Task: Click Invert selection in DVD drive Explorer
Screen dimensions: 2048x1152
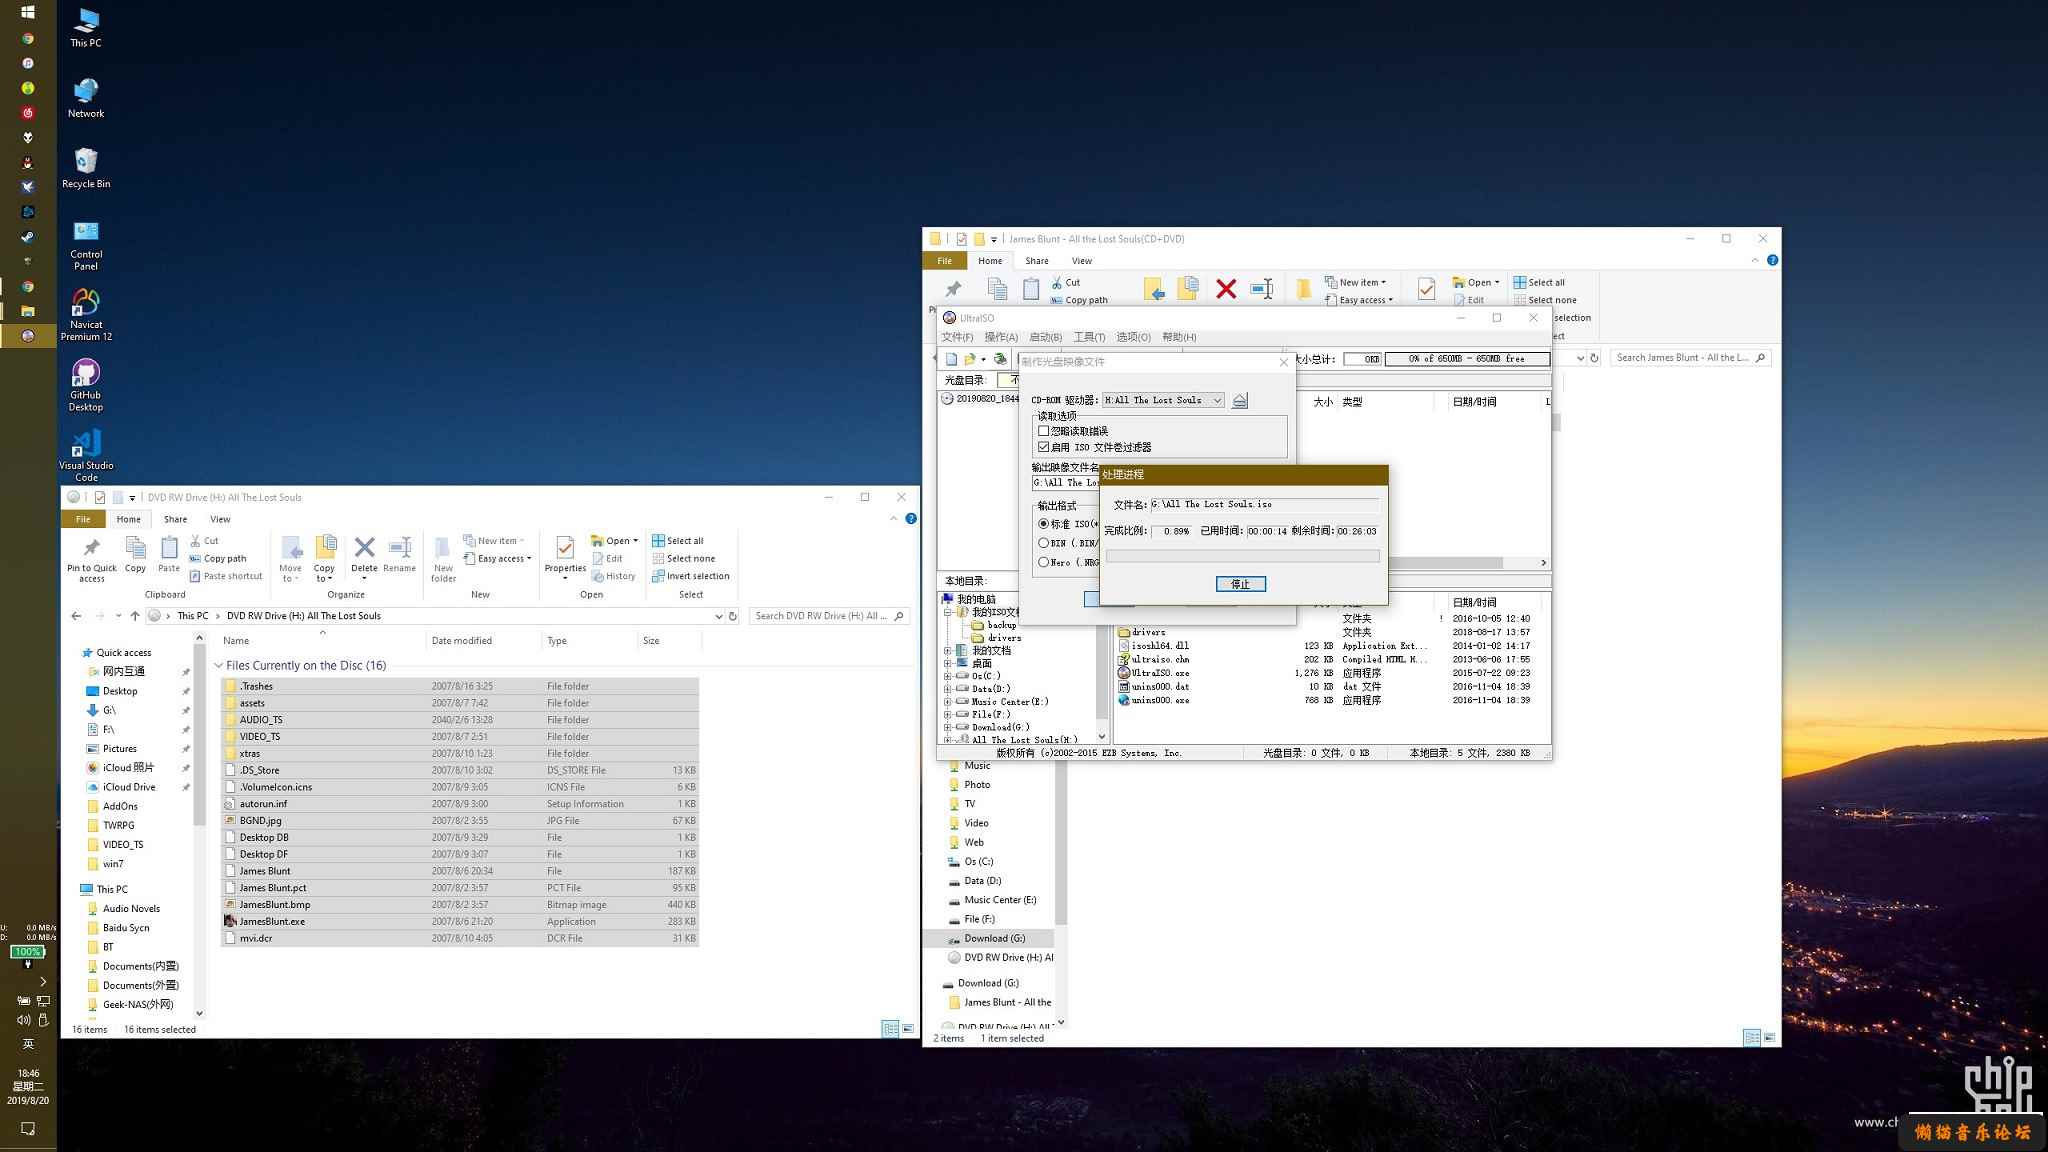Action: pos(691,577)
